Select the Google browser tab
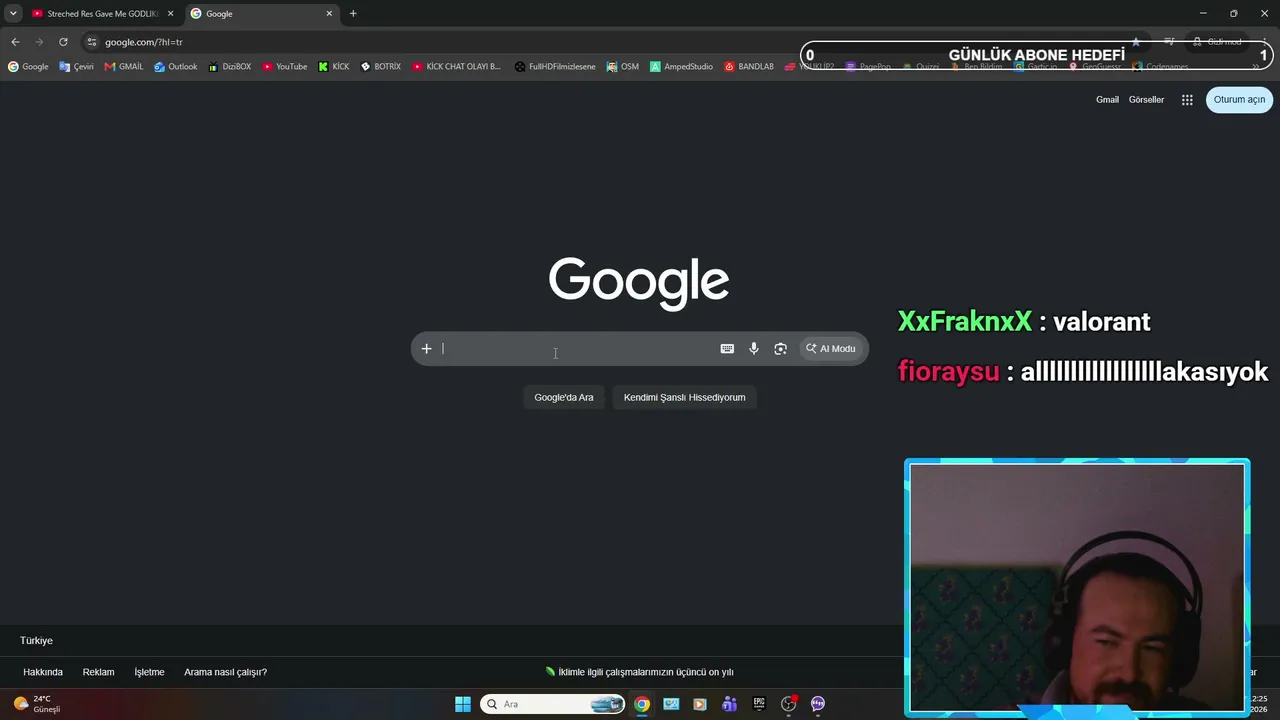This screenshot has width=1280, height=720. point(262,14)
